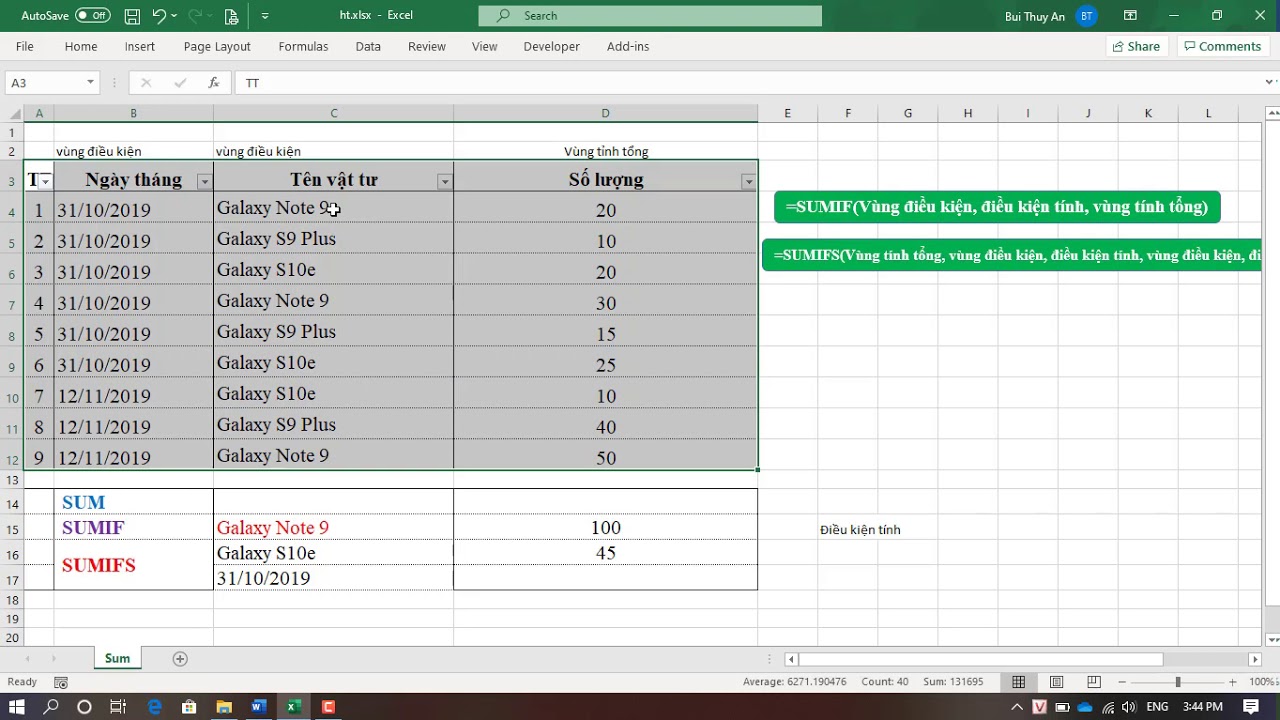This screenshot has height=720, width=1280.
Task: Switch to the Insert ribbon tab
Action: click(140, 46)
